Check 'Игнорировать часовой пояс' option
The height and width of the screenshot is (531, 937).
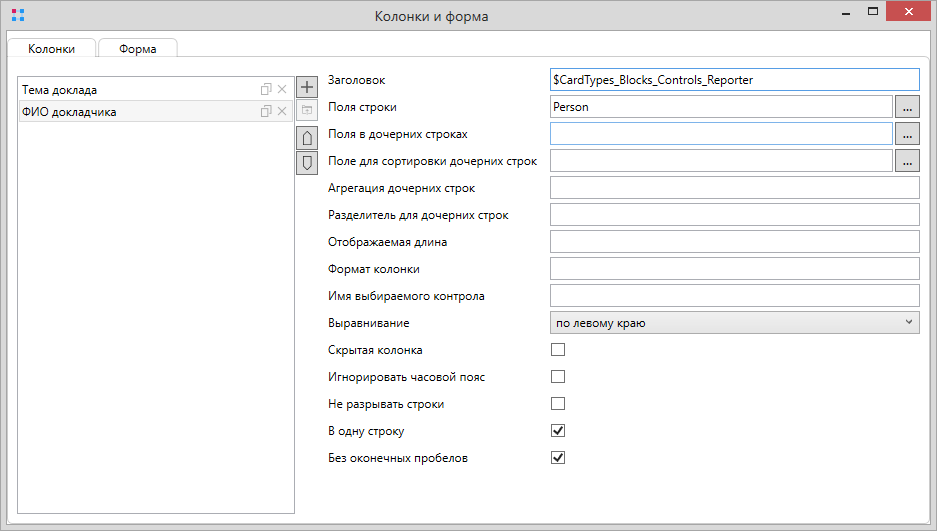tap(558, 377)
